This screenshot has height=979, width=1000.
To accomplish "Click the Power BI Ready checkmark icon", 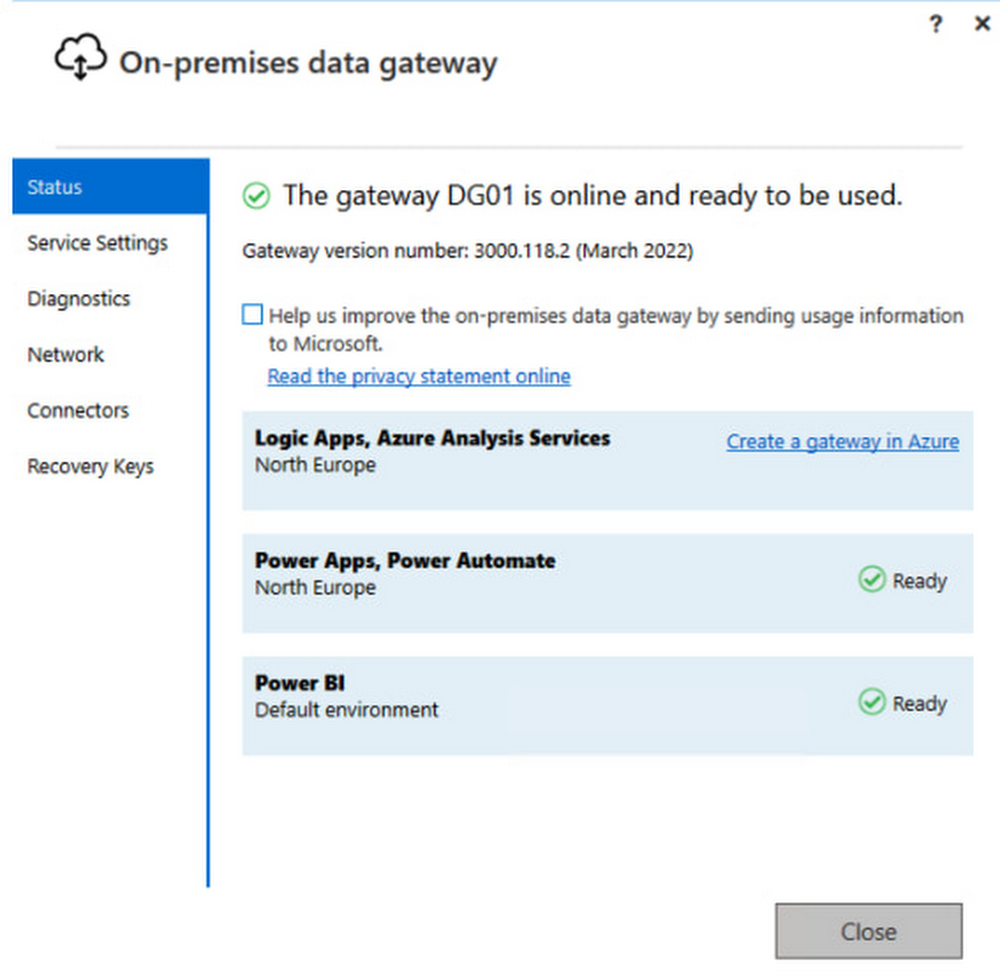I will 872,703.
